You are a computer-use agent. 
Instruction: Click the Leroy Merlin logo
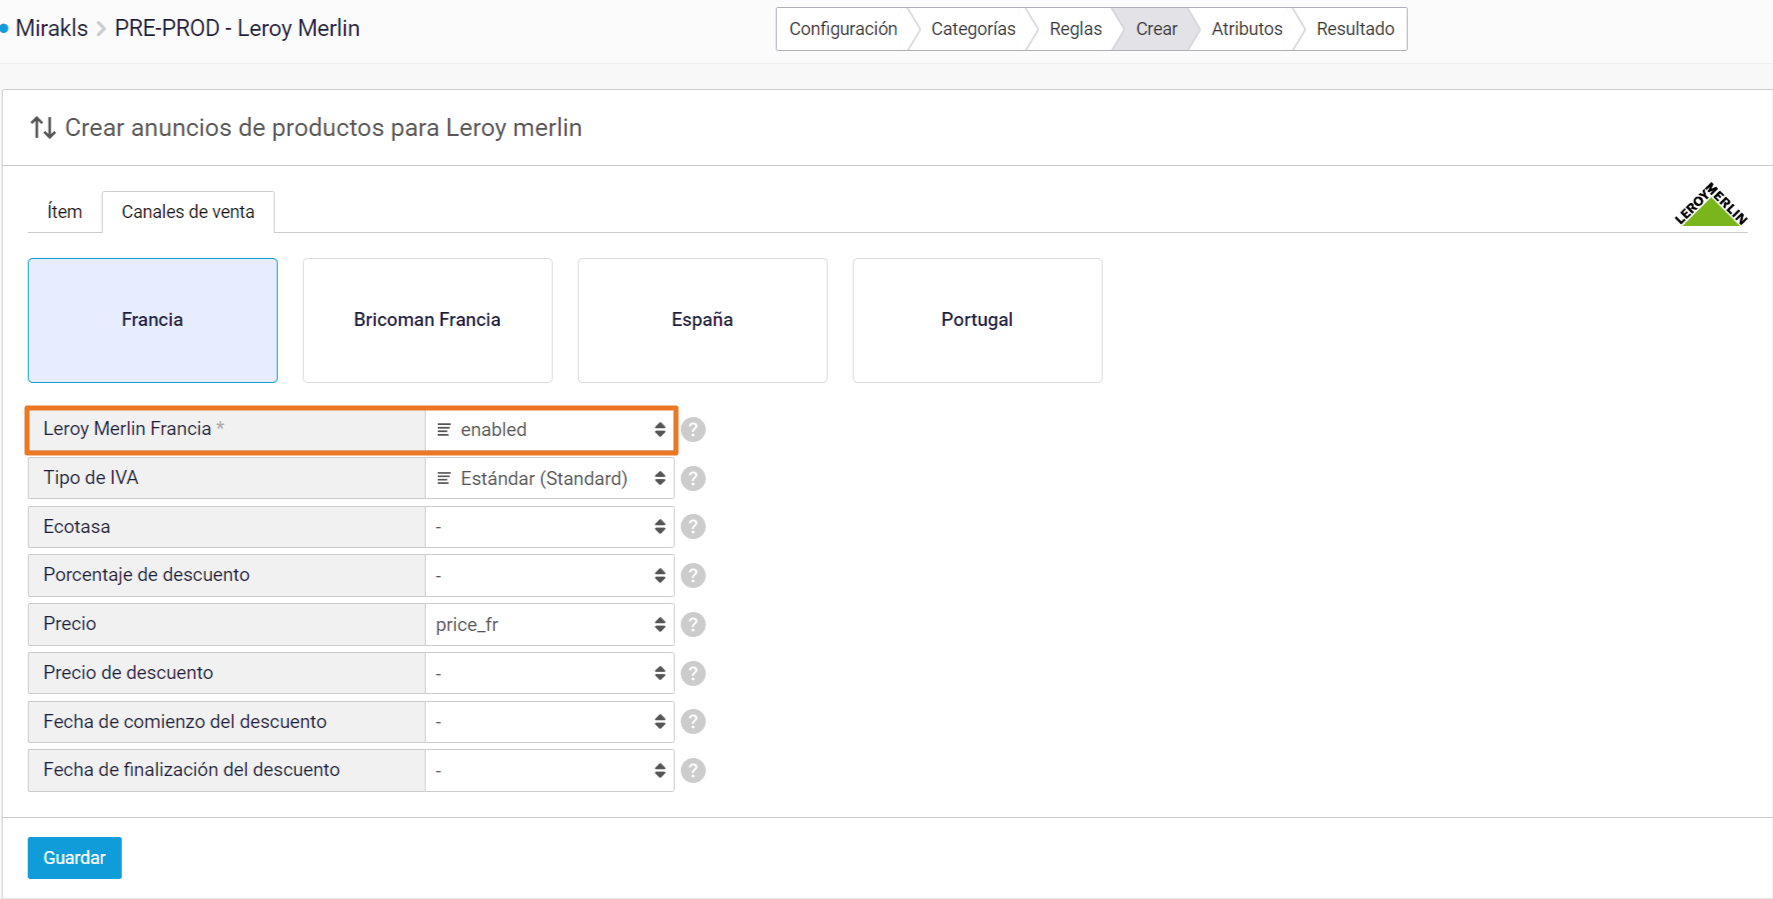click(x=1711, y=205)
